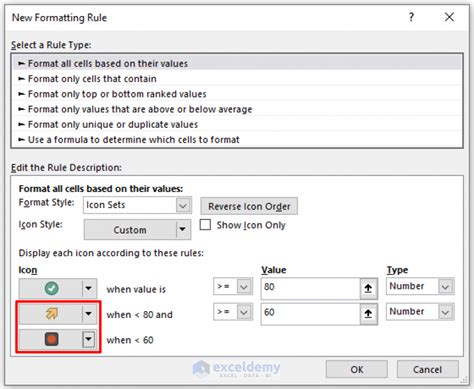
Task: Select 'Format only top or bottom ranked values'
Action: [237, 94]
